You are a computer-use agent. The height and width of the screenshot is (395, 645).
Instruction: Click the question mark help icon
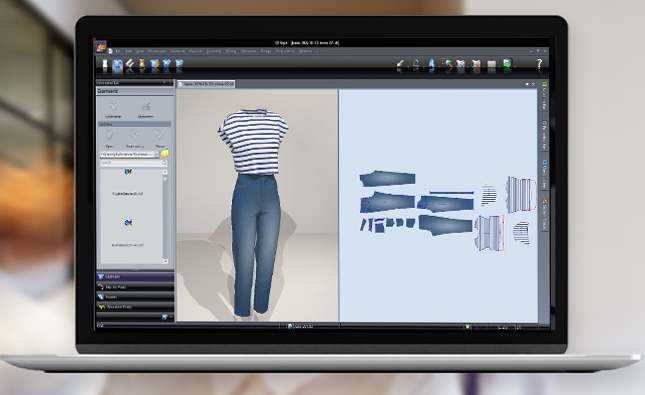(x=539, y=65)
